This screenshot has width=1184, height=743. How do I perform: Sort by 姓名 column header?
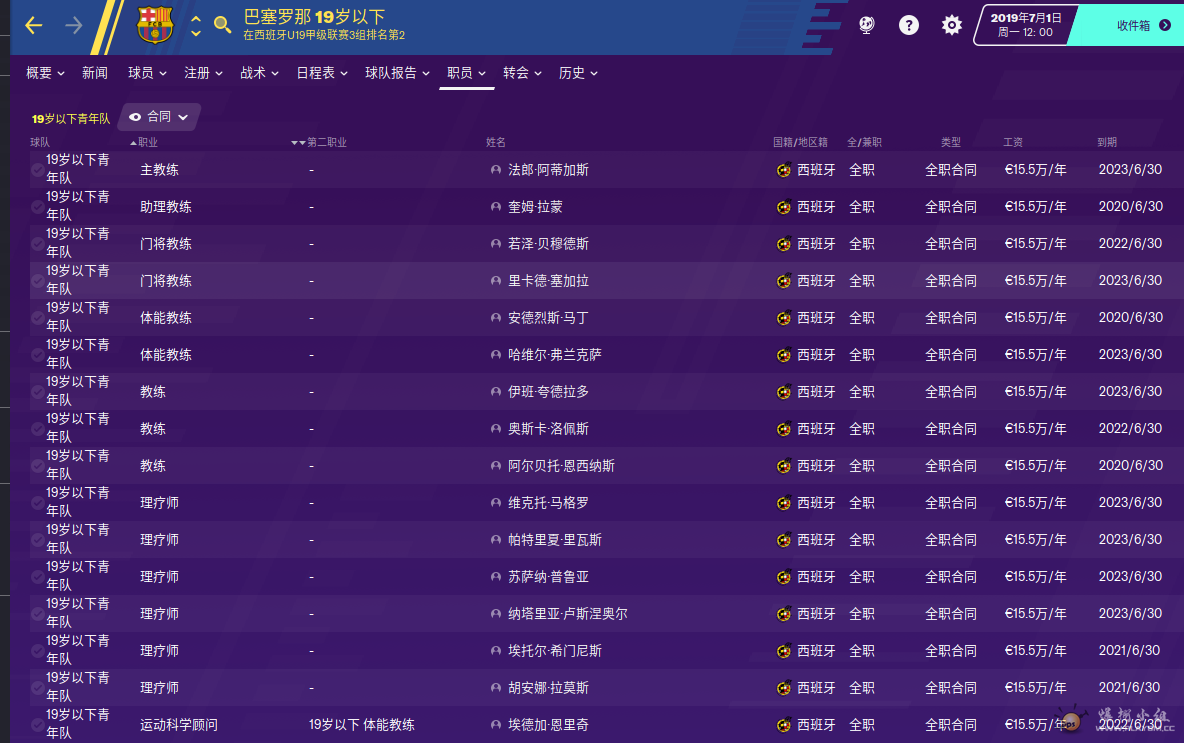(x=495, y=142)
